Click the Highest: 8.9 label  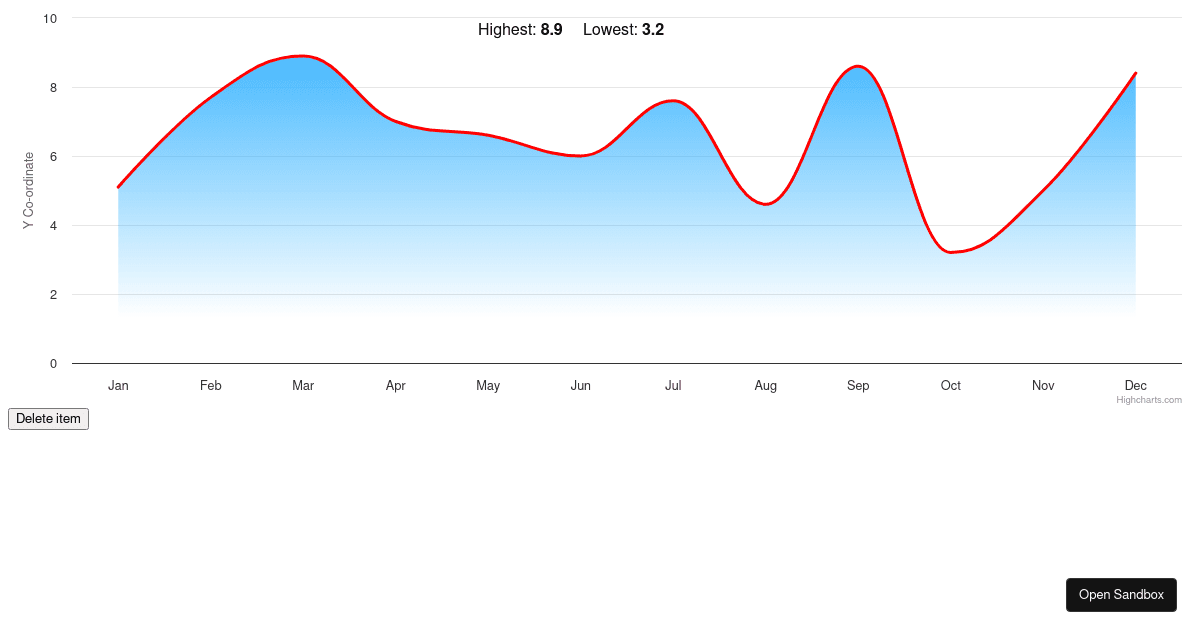520,30
